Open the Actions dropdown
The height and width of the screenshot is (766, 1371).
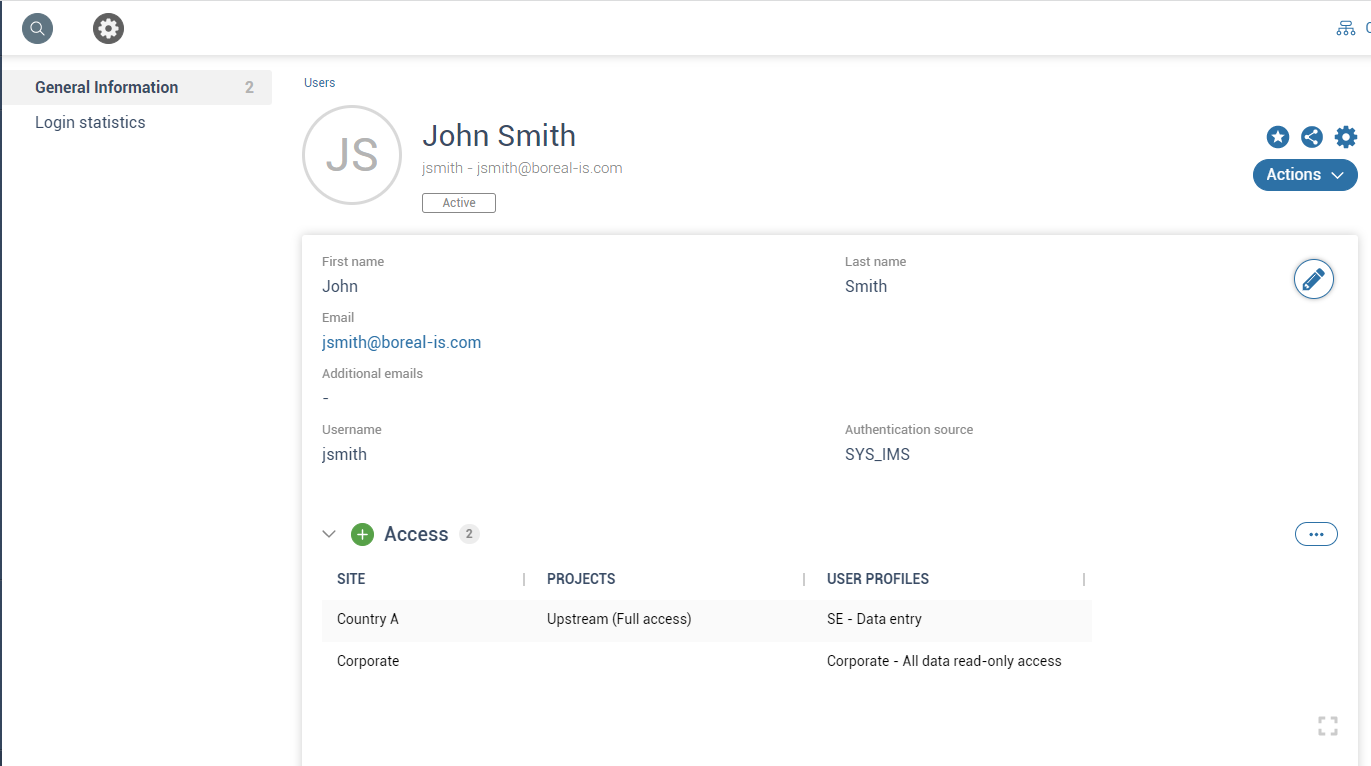point(1304,175)
